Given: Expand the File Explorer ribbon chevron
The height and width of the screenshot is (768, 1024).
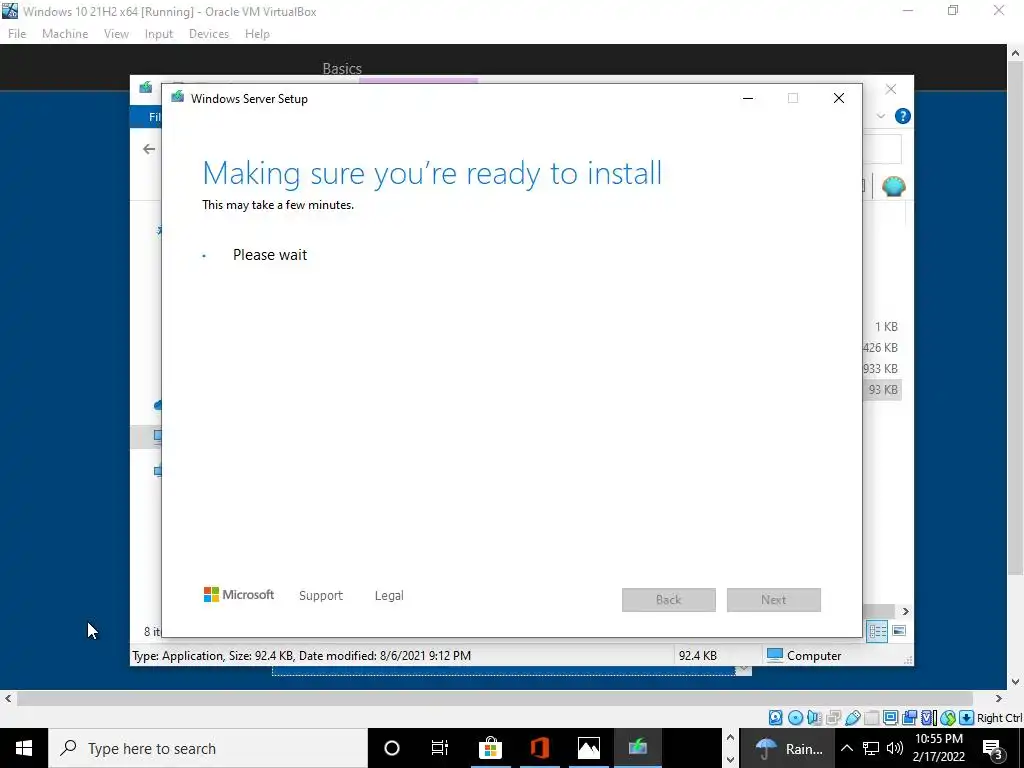Looking at the screenshot, I should click(x=880, y=116).
